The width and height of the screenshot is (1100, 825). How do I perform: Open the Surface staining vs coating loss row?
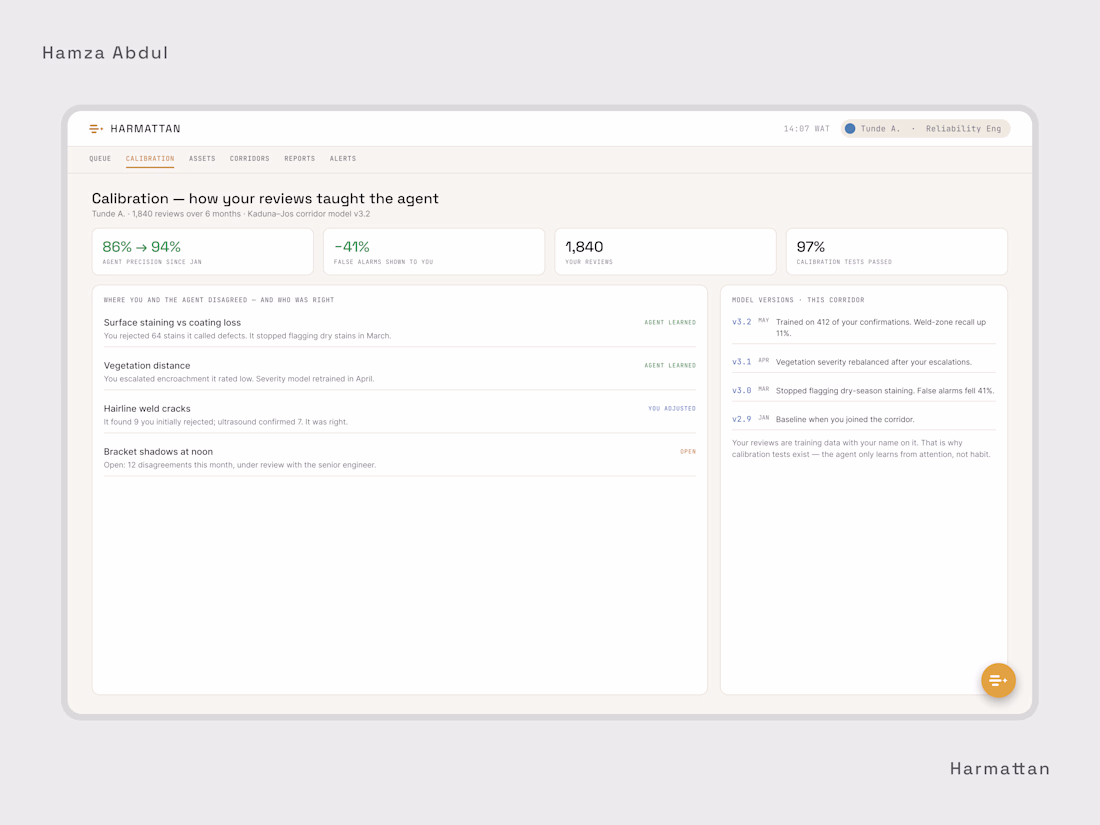(400, 329)
